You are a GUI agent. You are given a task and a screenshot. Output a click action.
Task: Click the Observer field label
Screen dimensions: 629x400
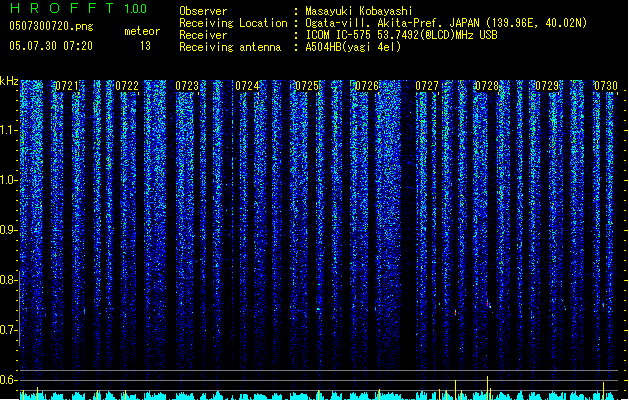pos(203,11)
